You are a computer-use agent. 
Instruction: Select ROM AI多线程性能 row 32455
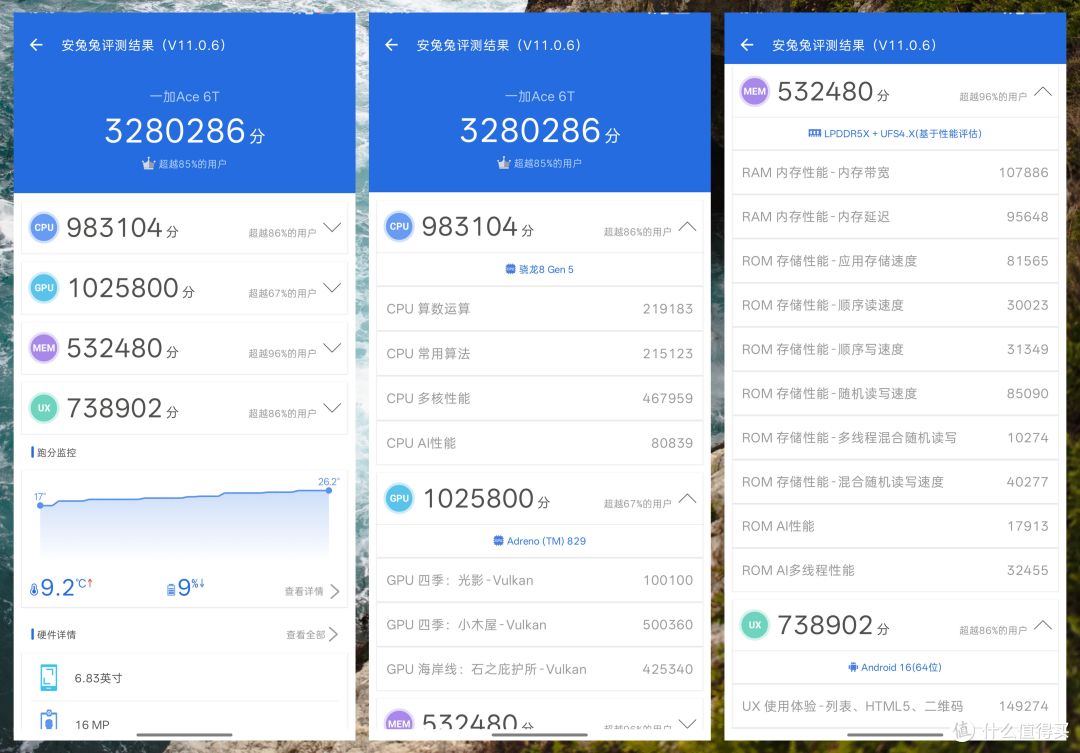point(895,570)
